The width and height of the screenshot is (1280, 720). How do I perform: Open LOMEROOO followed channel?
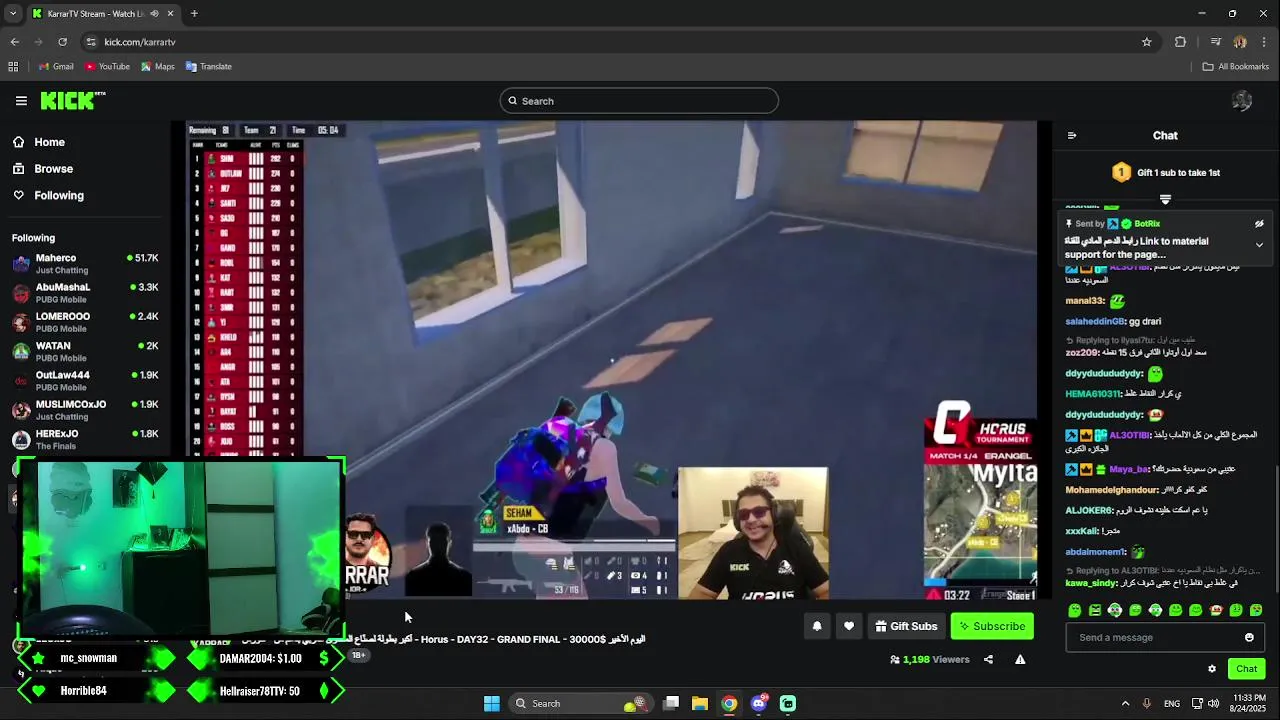tap(85, 322)
